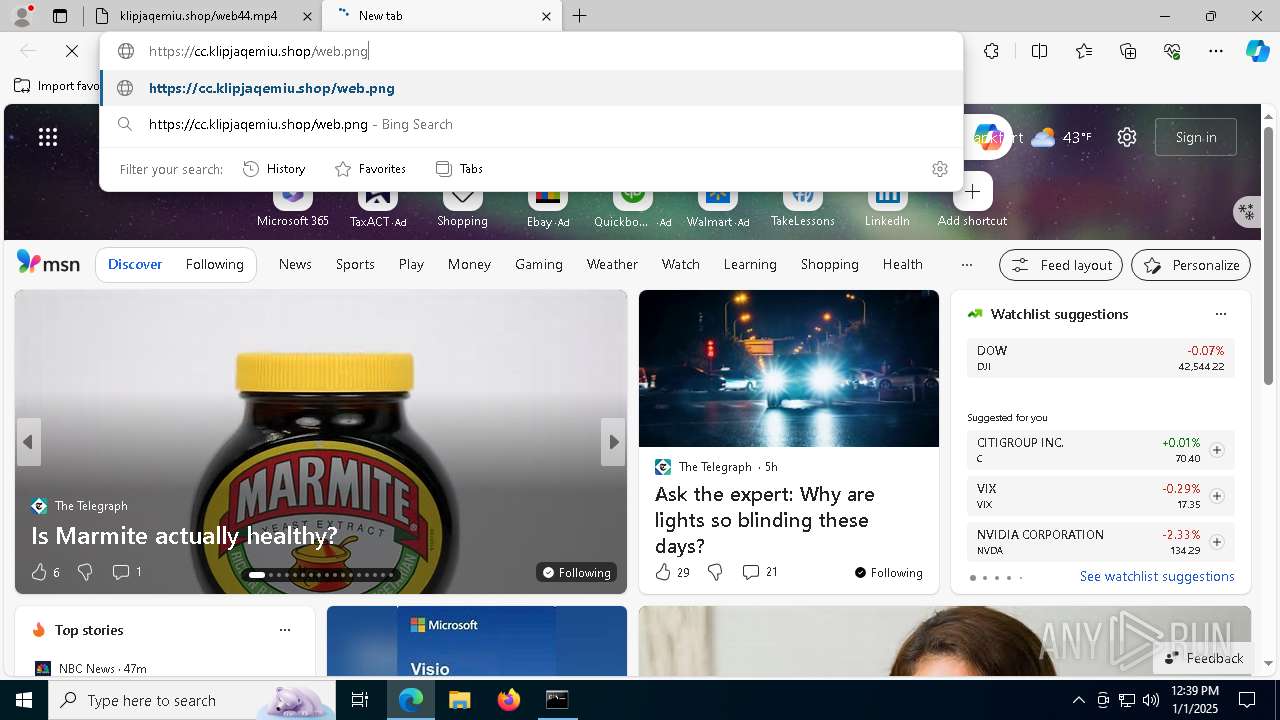Open the Walmart ad shortcut tile

click(717, 206)
